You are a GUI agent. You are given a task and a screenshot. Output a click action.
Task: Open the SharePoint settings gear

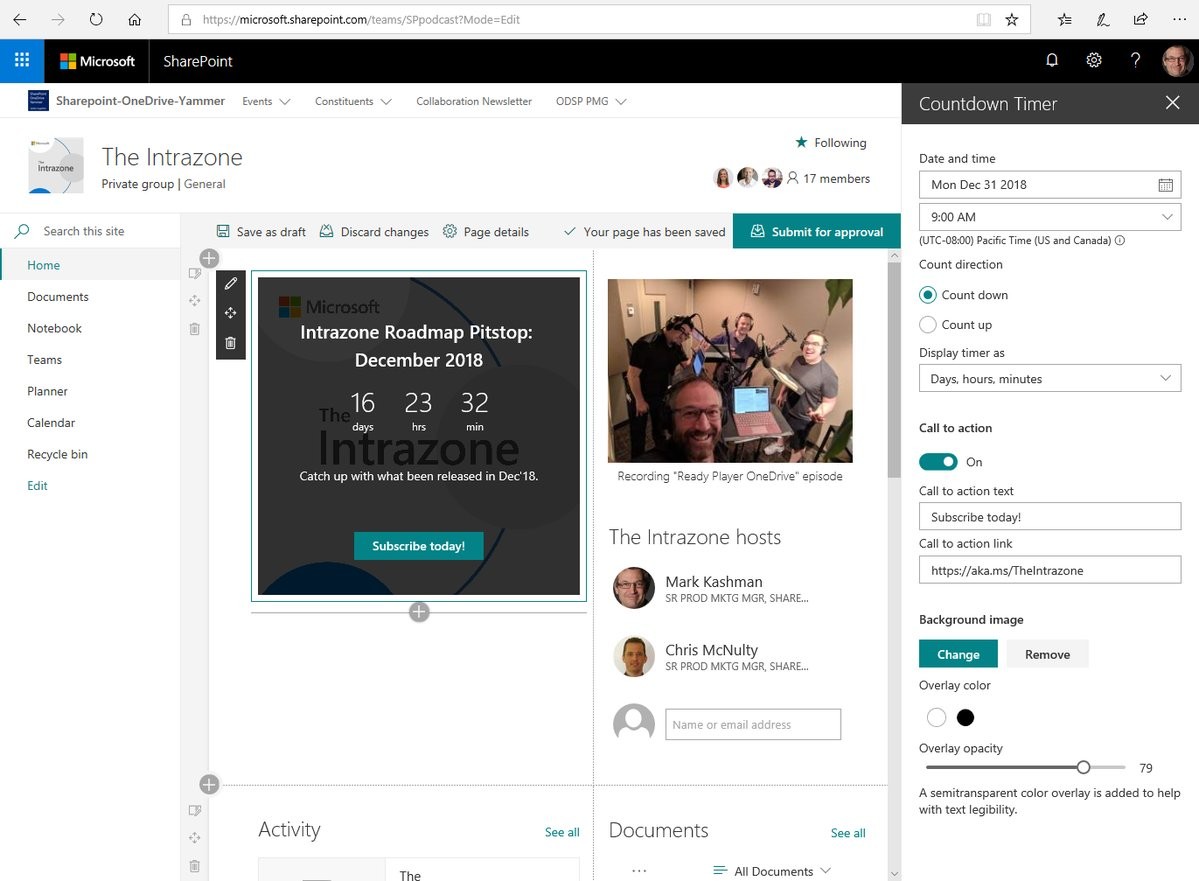[1094, 61]
